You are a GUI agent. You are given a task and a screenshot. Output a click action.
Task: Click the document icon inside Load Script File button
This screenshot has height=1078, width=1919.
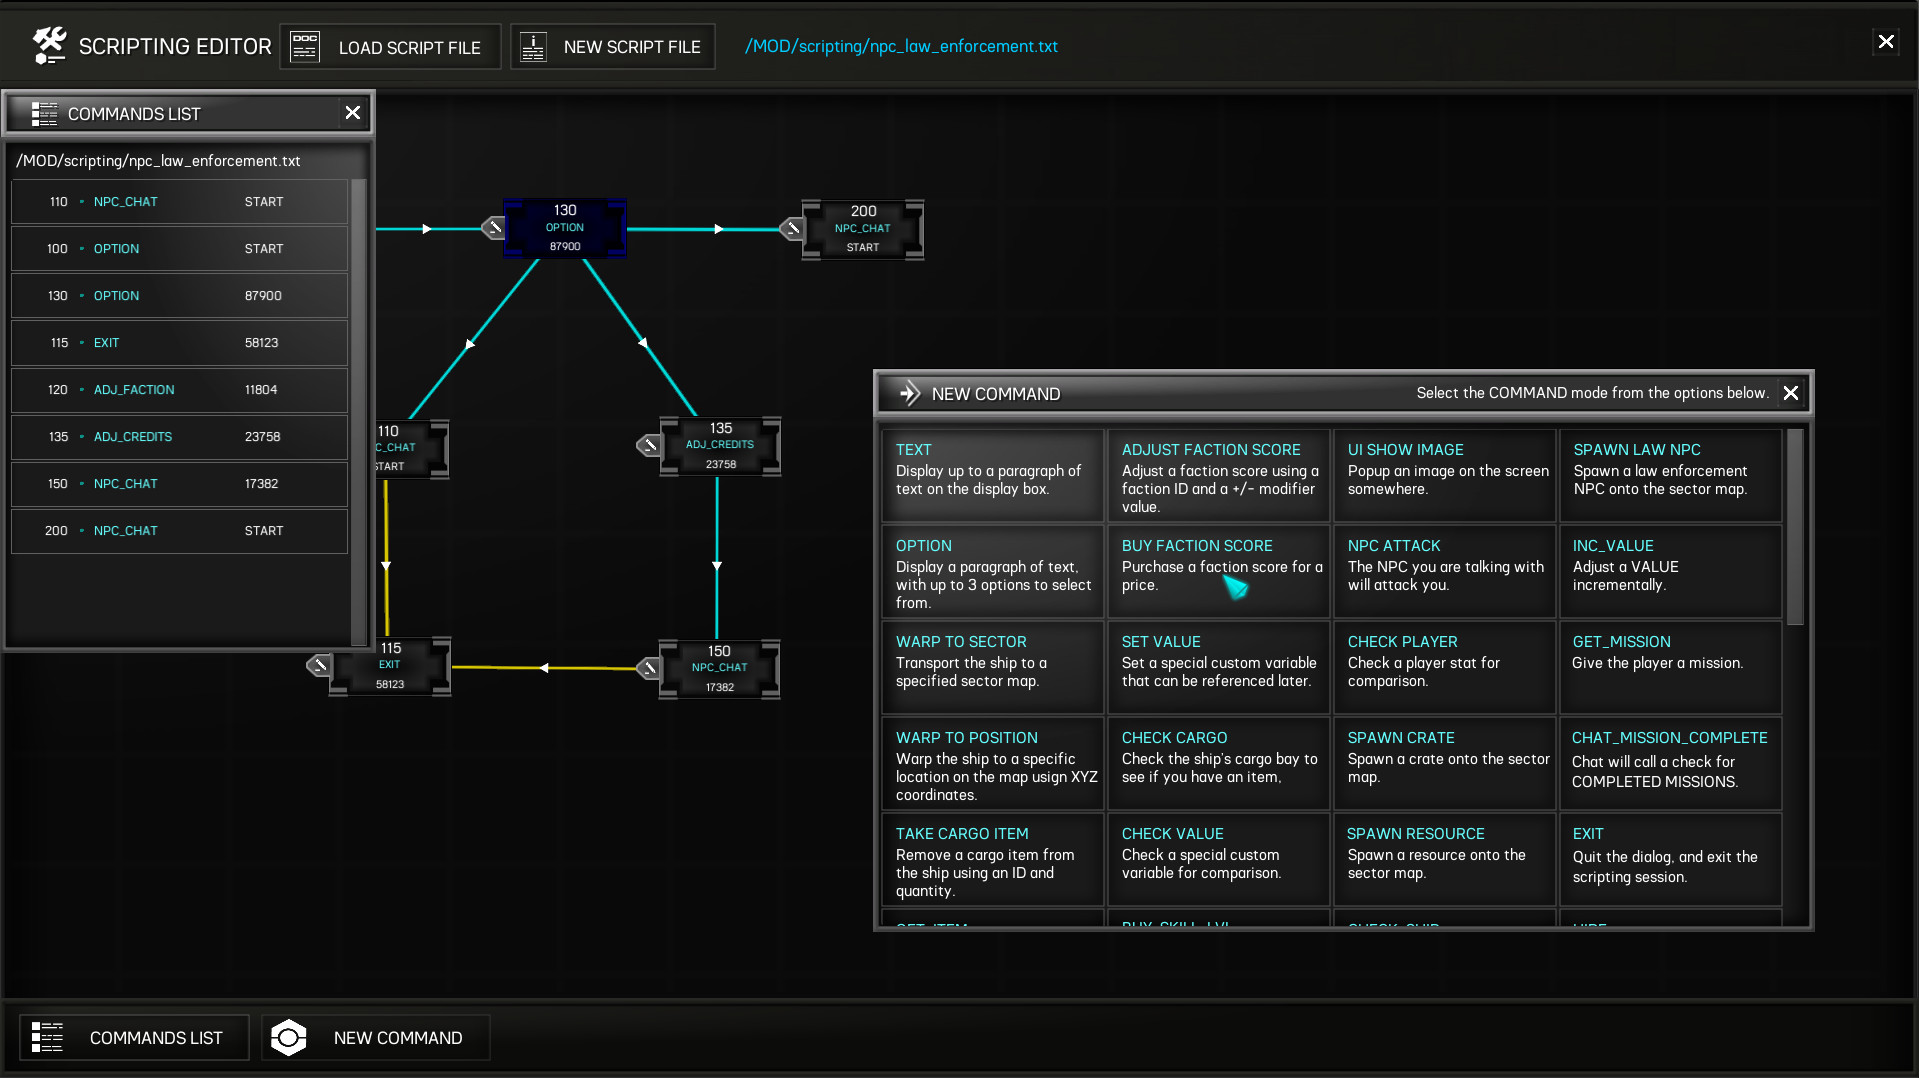(x=305, y=46)
